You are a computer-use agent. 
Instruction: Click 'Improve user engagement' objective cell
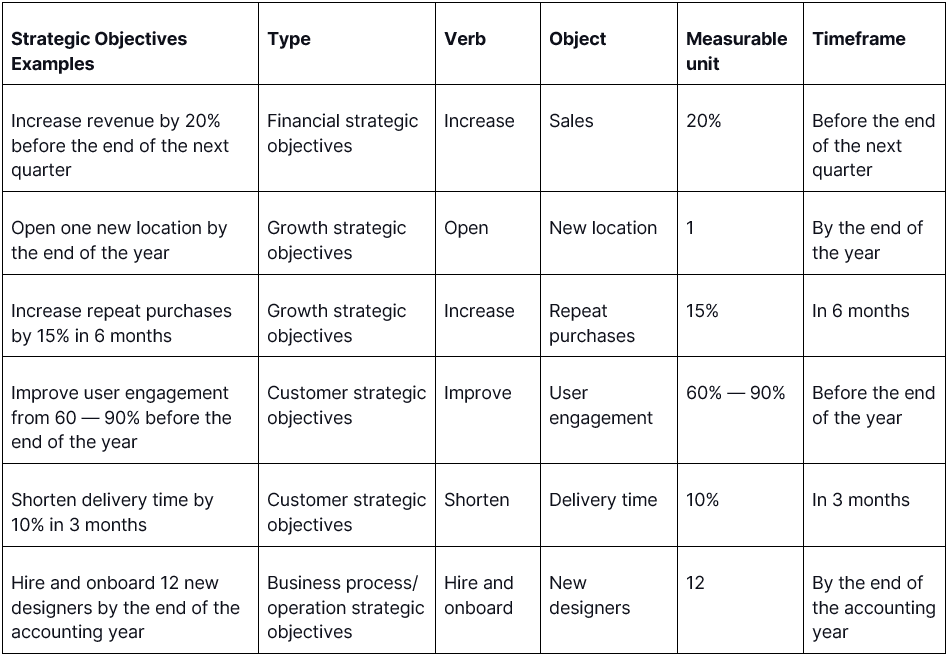pos(130,411)
